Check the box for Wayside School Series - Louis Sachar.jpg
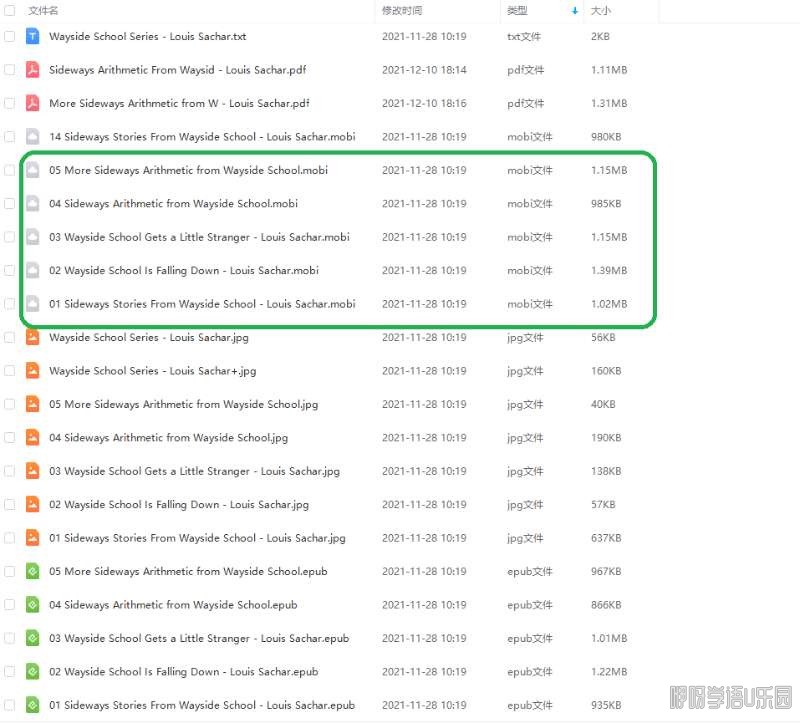 (x=9, y=337)
